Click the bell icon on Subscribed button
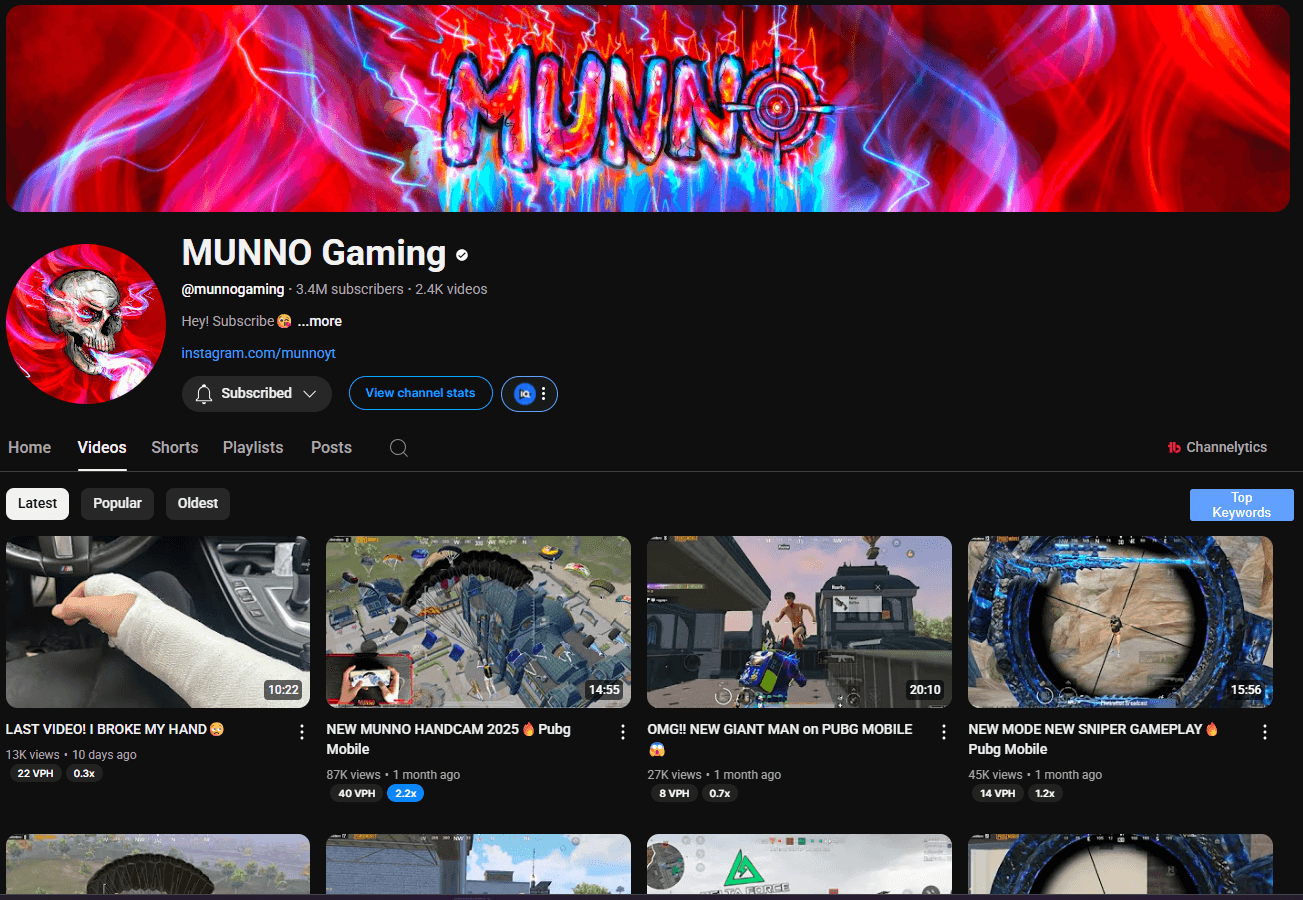Image resolution: width=1303 pixels, height=900 pixels. point(204,394)
